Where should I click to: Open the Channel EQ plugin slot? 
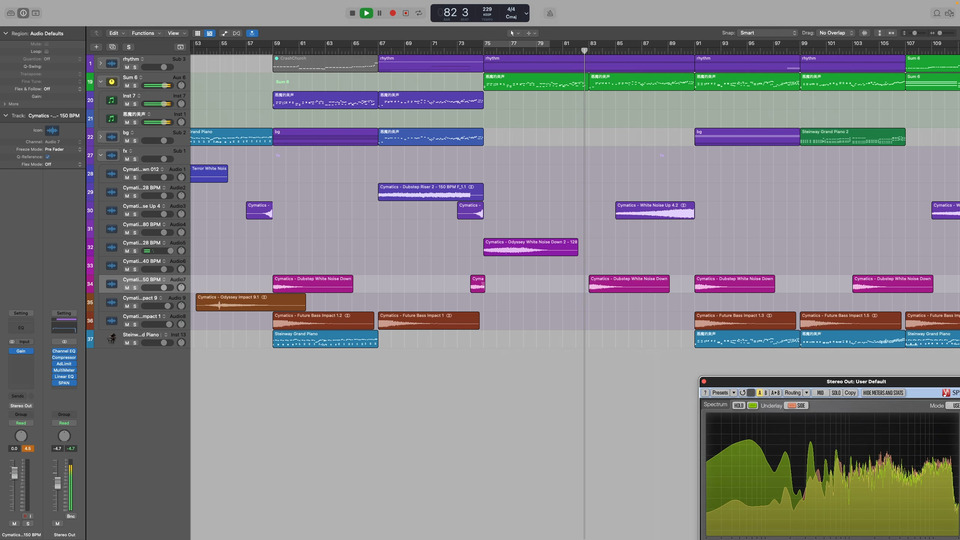tap(64, 351)
